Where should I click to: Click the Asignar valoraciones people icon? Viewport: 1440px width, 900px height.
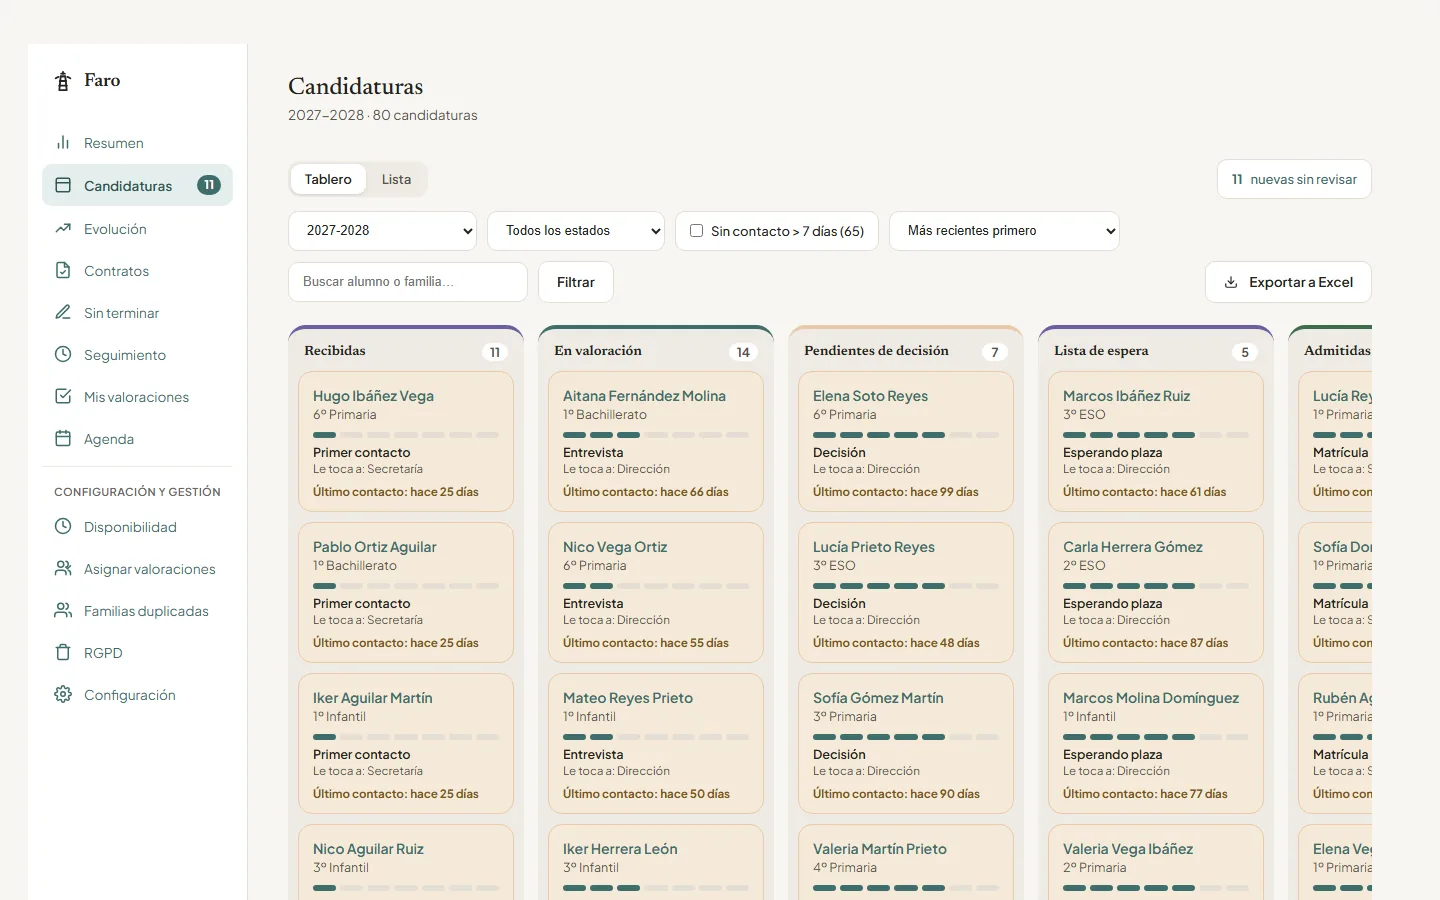click(63, 569)
